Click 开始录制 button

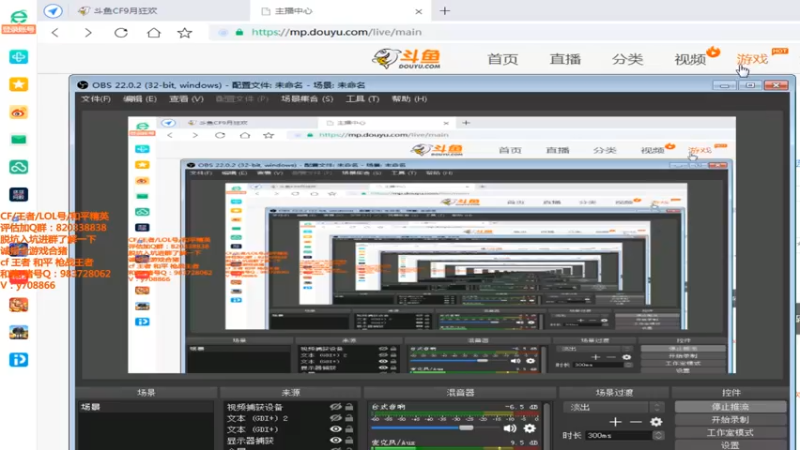(731, 419)
